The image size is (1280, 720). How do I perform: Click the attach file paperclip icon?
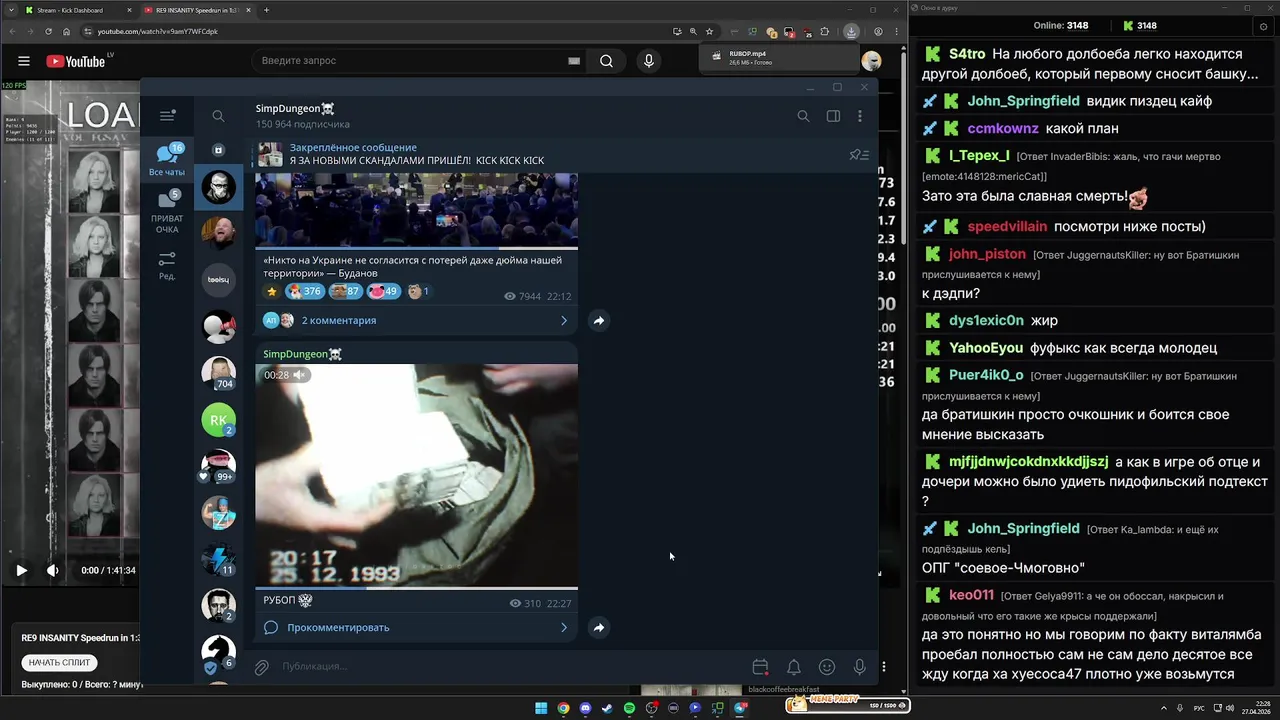pyautogui.click(x=262, y=667)
